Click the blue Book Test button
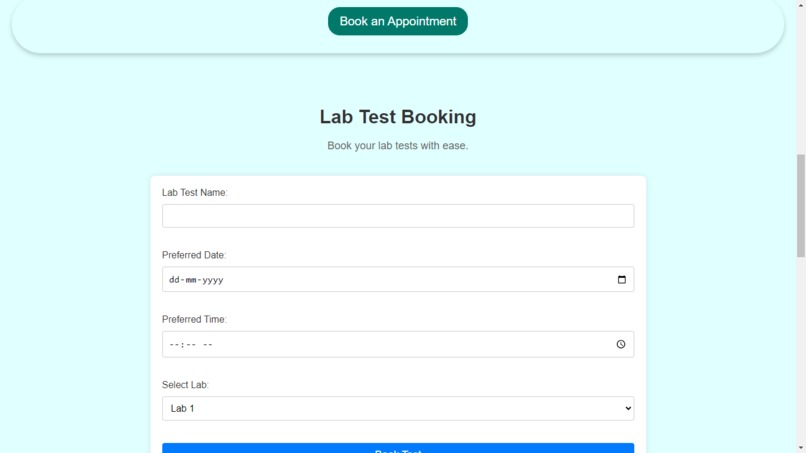The height and width of the screenshot is (453, 806). pos(398,448)
